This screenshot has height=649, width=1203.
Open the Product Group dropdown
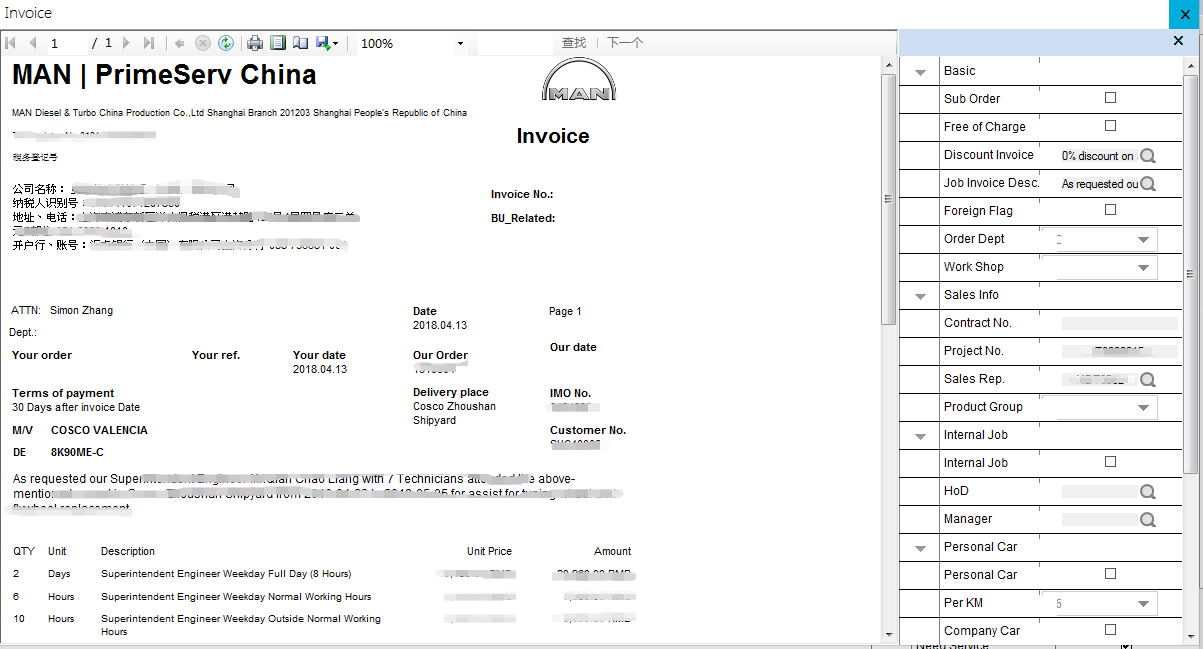pyautogui.click(x=1143, y=408)
